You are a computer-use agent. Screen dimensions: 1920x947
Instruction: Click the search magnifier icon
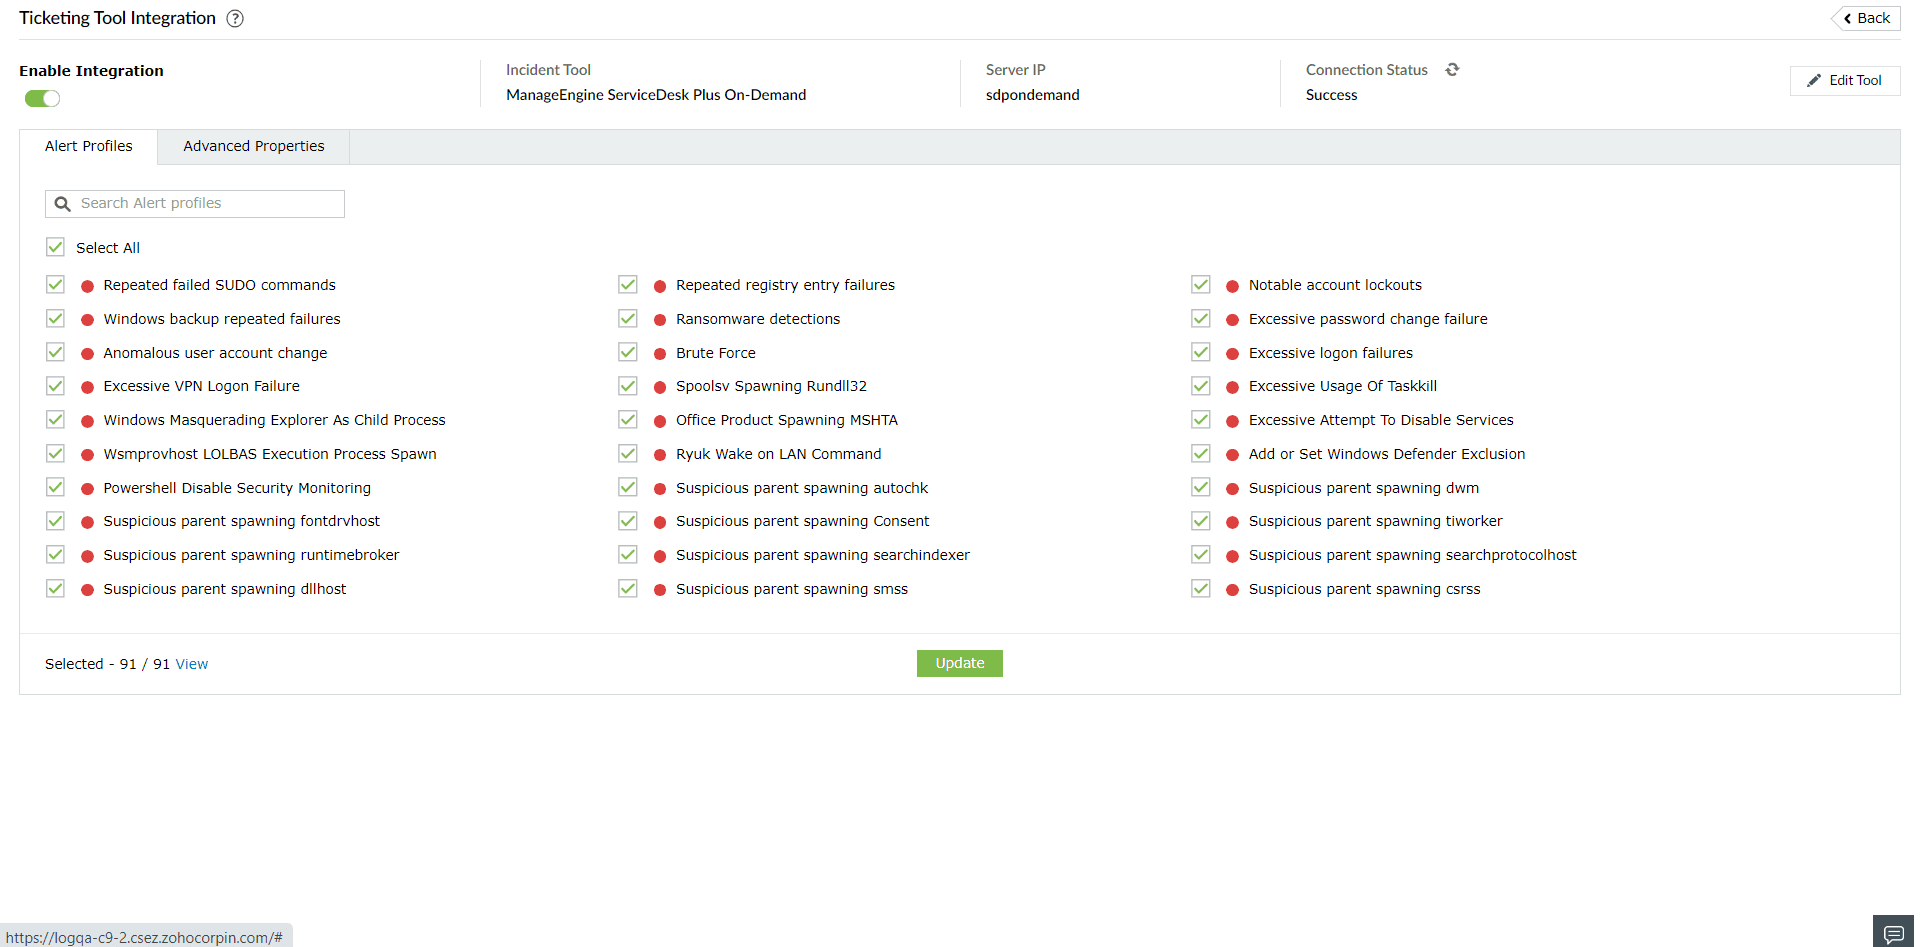pos(63,203)
